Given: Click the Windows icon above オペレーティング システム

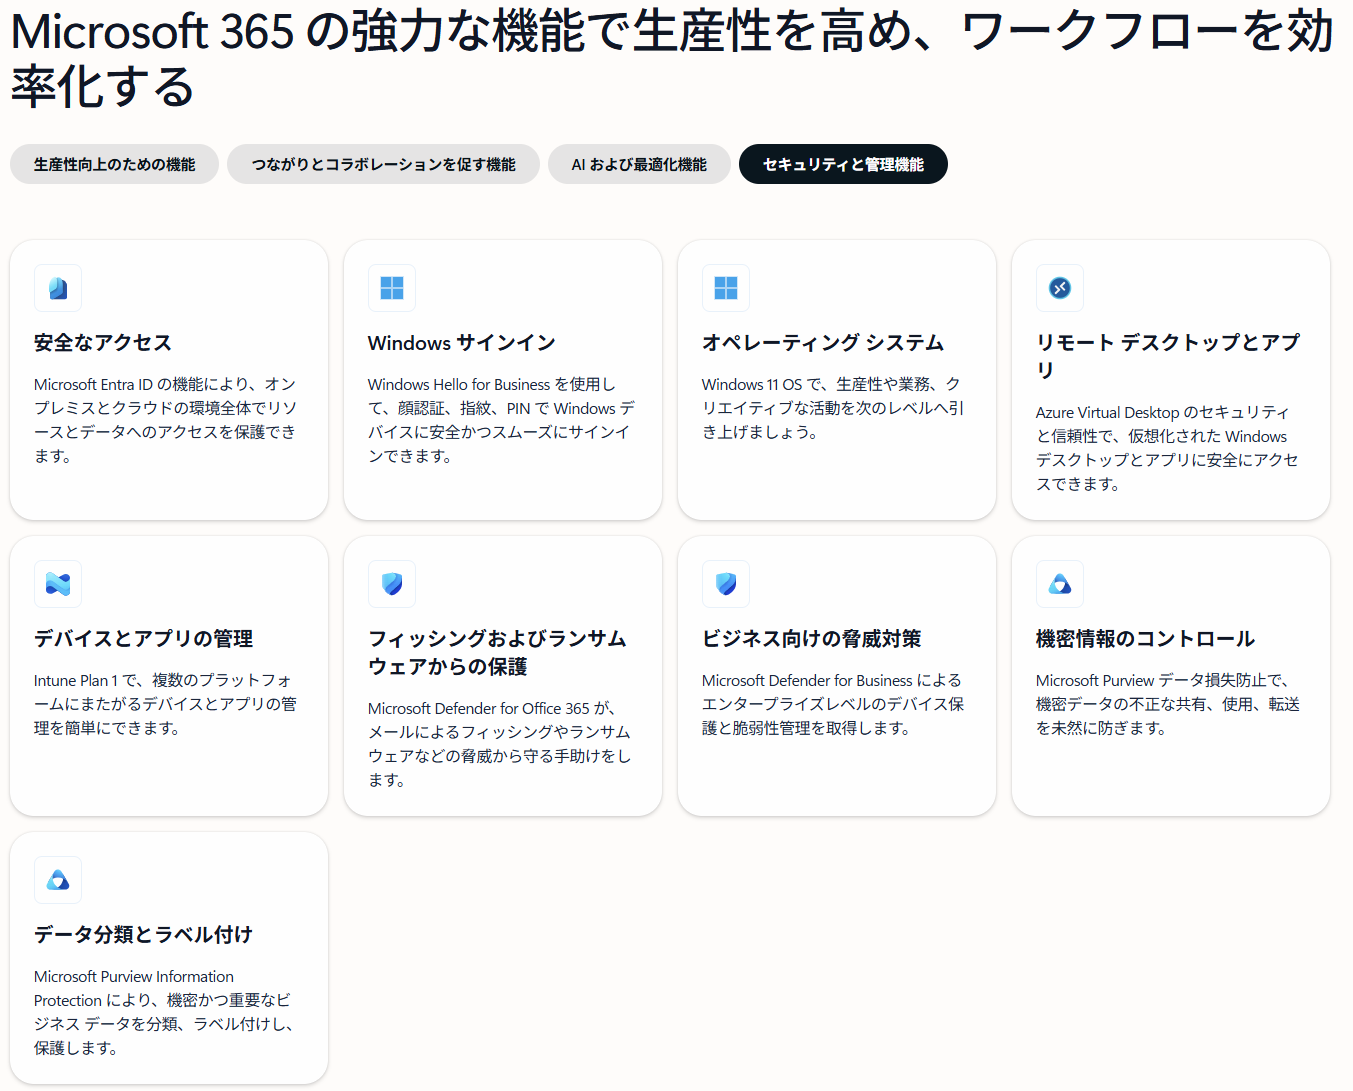Looking at the screenshot, I should [726, 288].
